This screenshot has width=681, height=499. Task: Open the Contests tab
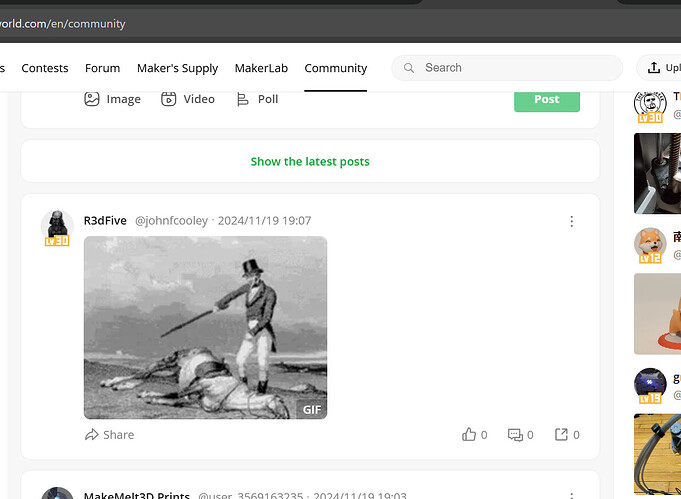click(45, 68)
